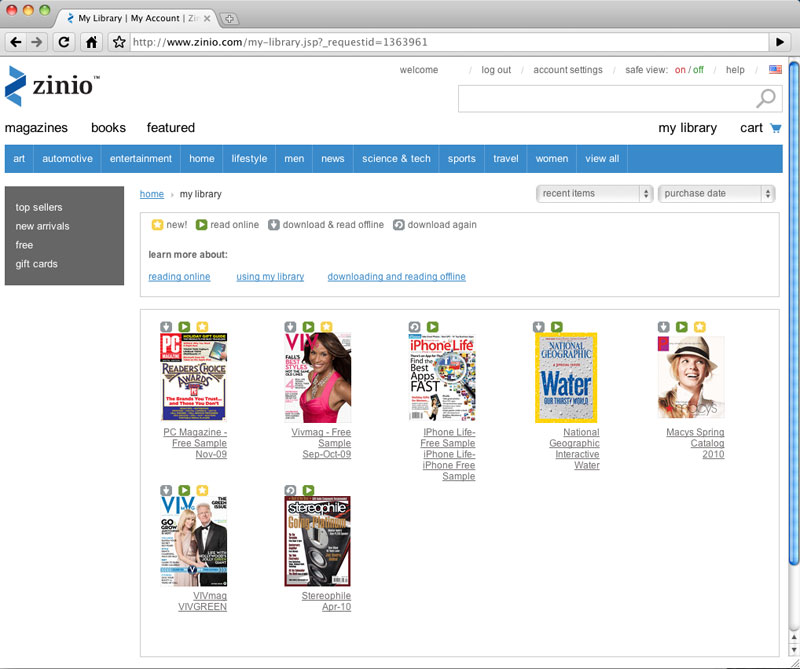Click the browser address bar
Viewport: 800px width, 669px height.
point(449,42)
